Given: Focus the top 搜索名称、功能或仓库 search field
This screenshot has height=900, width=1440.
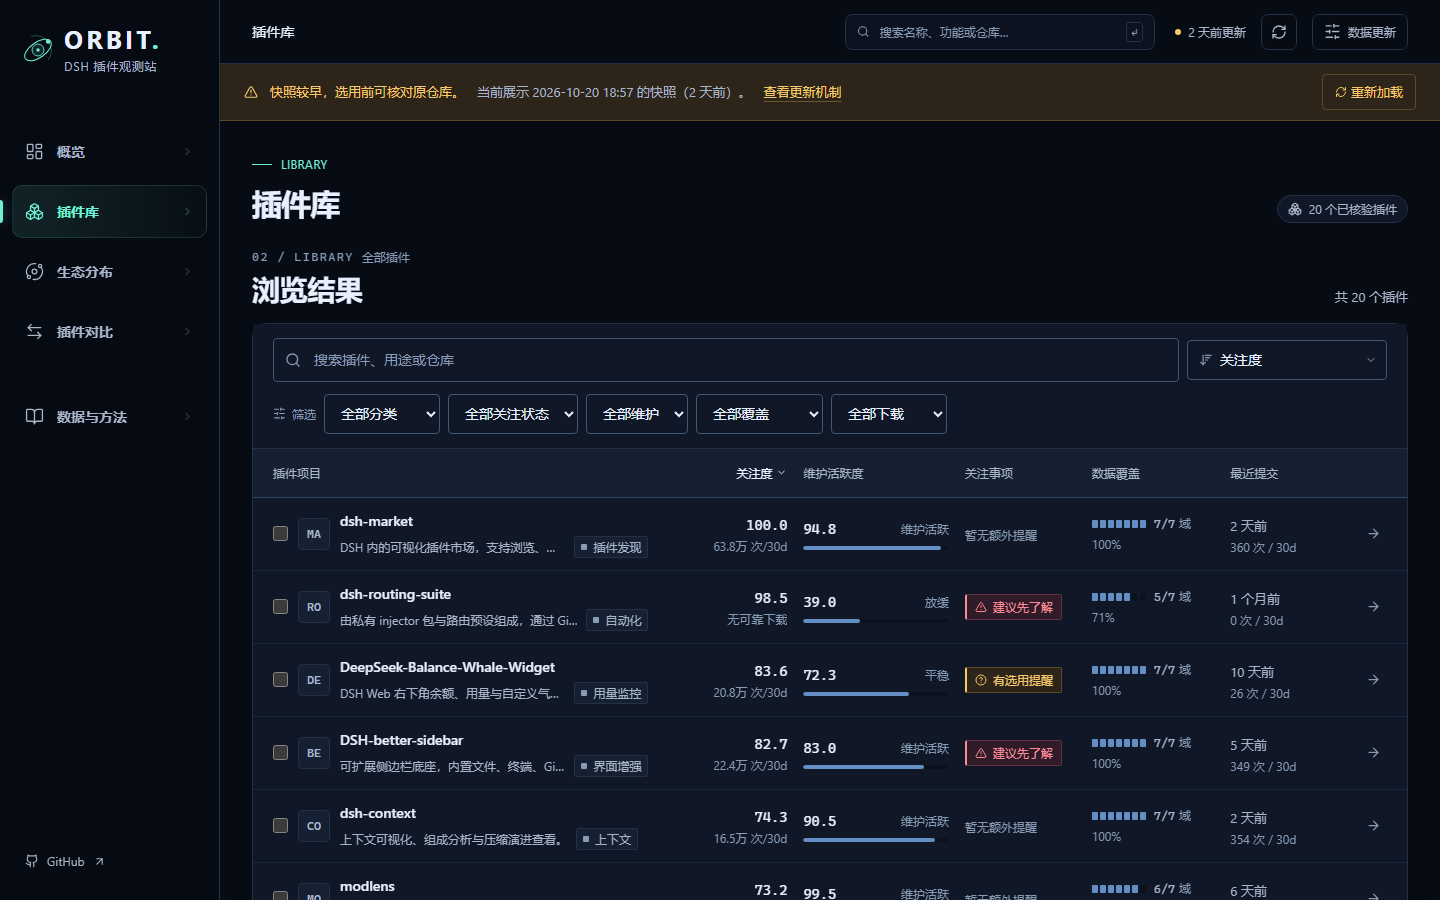Looking at the screenshot, I should click(1000, 32).
